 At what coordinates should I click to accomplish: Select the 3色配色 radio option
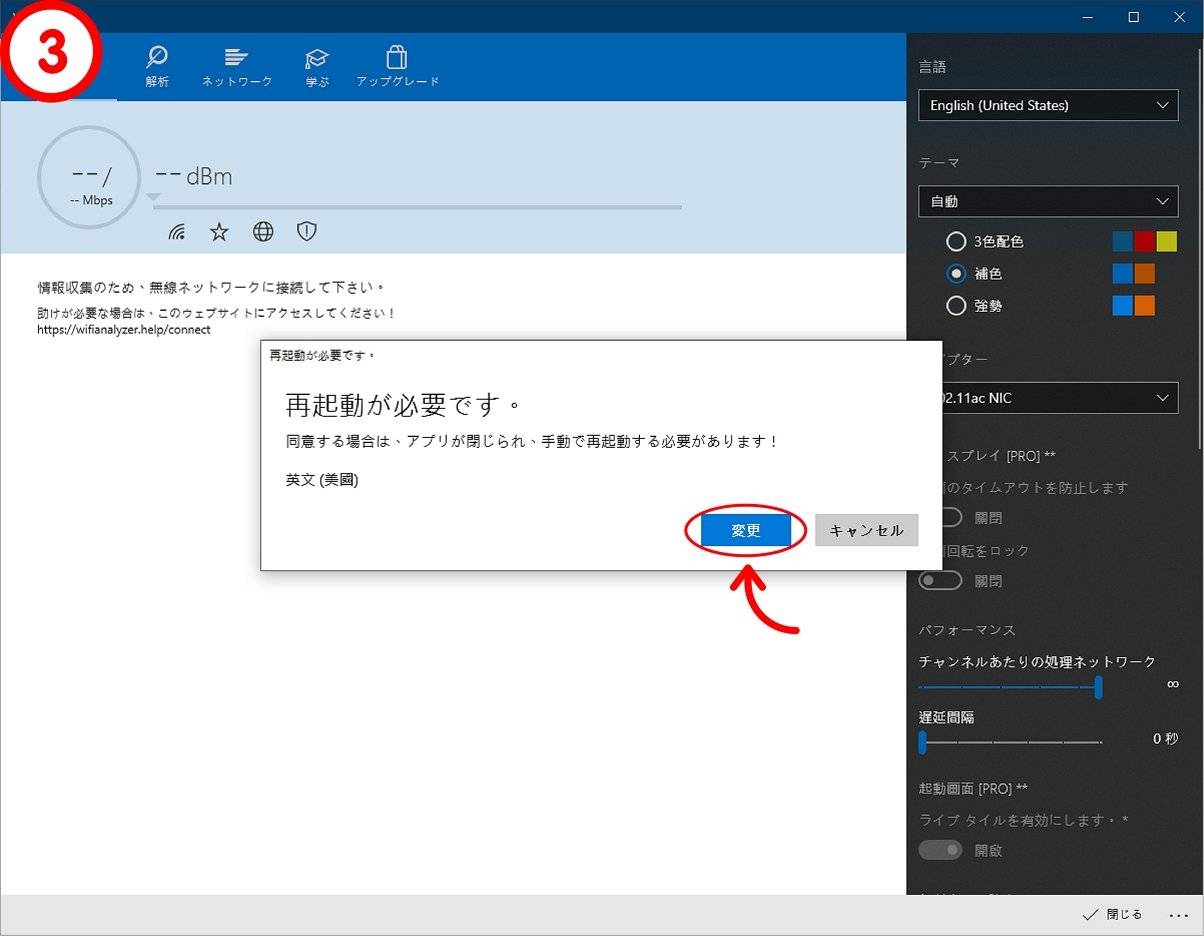957,241
